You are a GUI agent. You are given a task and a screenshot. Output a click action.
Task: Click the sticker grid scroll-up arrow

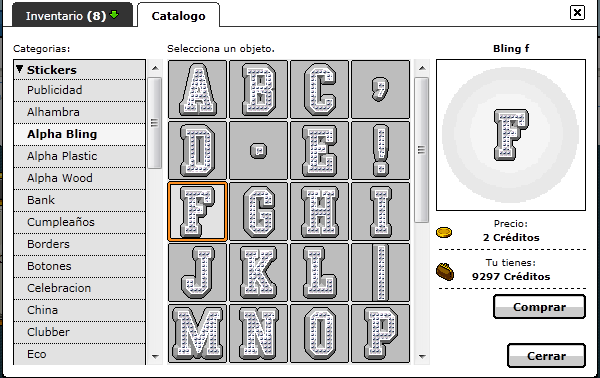point(422,68)
